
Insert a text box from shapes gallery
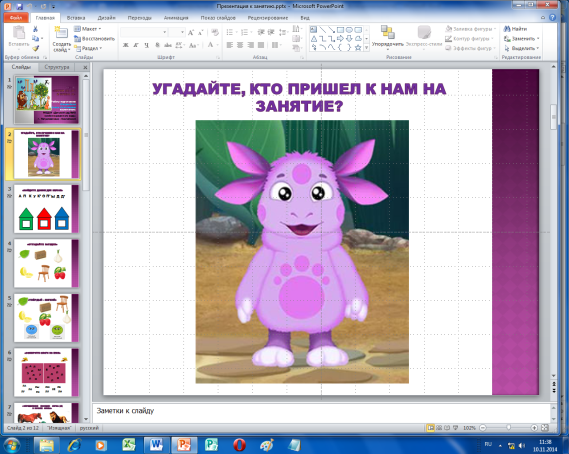coord(314,30)
